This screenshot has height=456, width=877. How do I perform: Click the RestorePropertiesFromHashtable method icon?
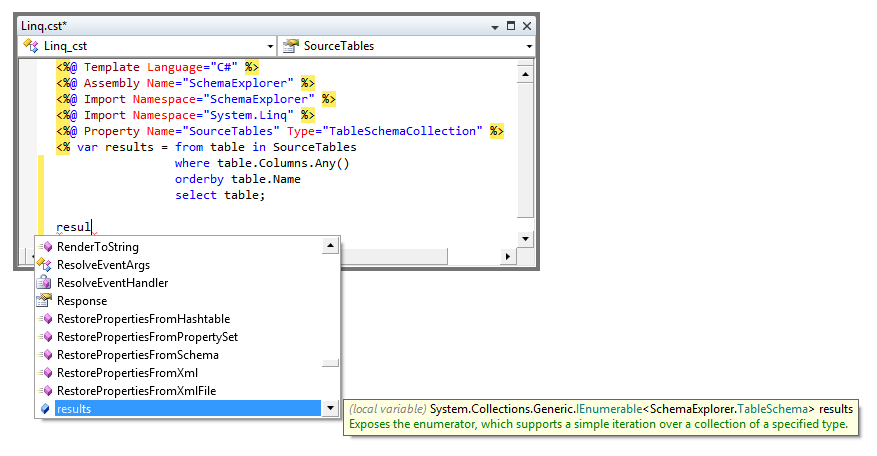pos(45,319)
